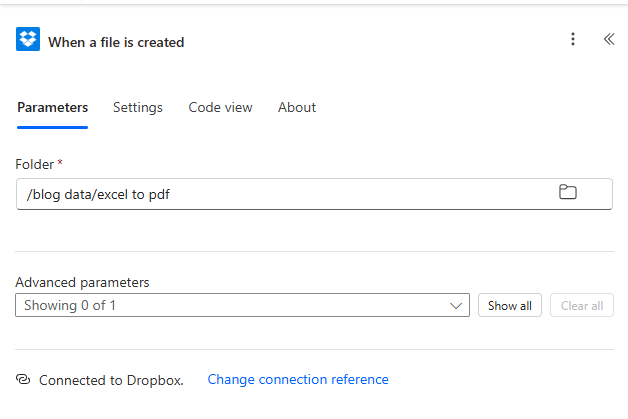
Task: Go to the About tab
Action: point(297,108)
